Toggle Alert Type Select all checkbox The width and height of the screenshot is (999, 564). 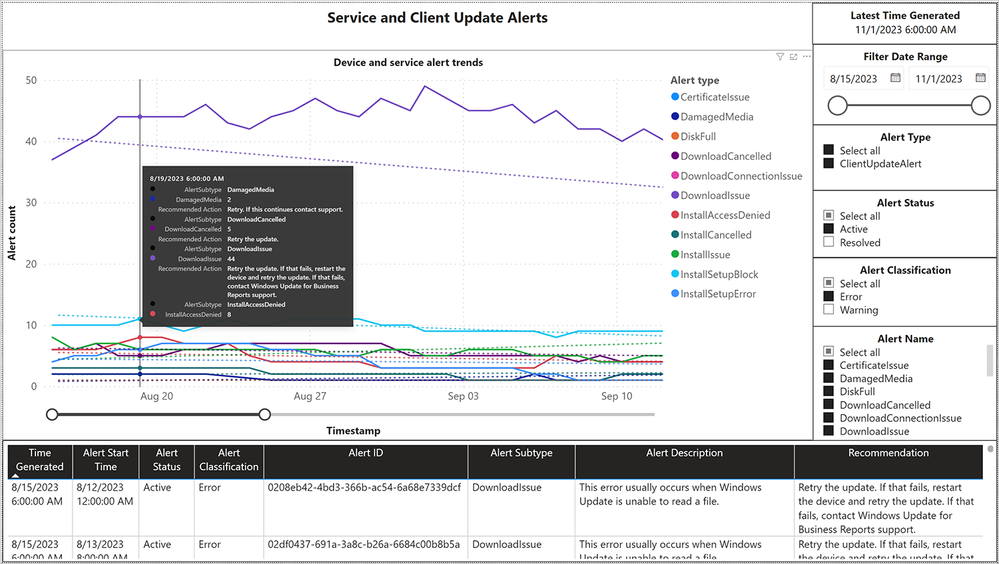[x=828, y=150]
